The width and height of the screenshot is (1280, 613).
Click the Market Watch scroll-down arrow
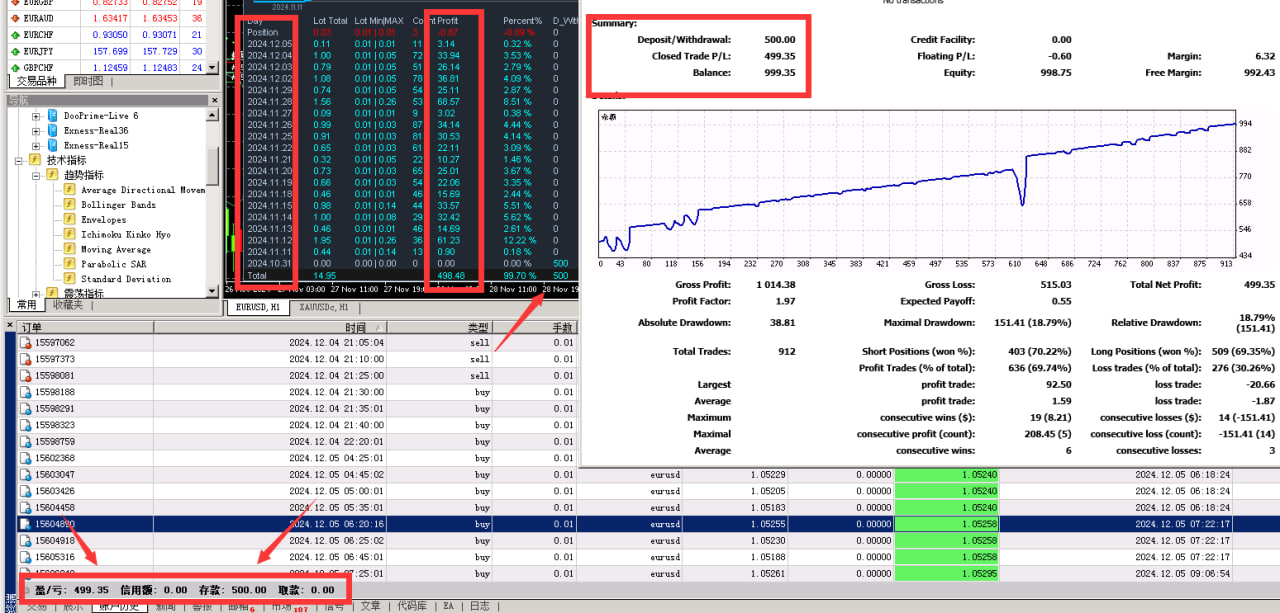213,68
